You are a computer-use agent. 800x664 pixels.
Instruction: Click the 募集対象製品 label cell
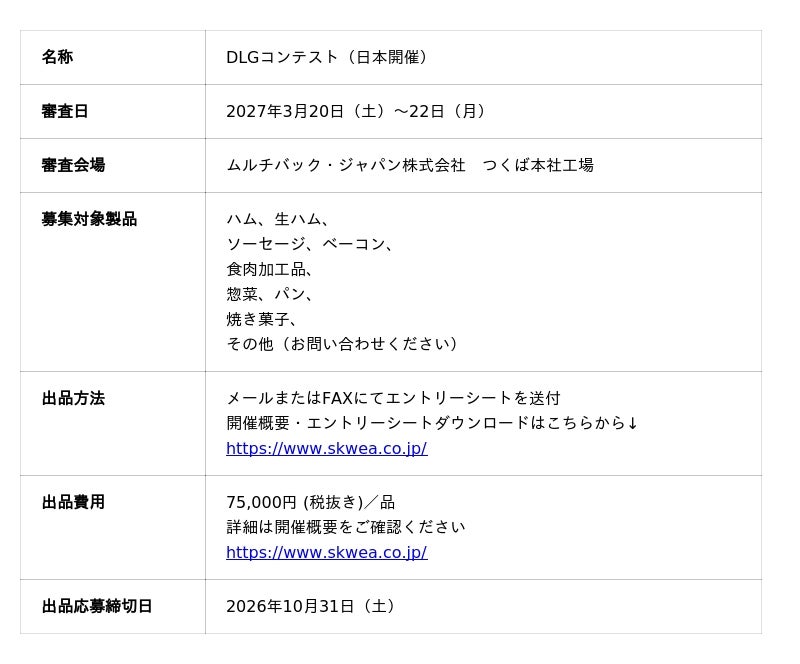(113, 282)
